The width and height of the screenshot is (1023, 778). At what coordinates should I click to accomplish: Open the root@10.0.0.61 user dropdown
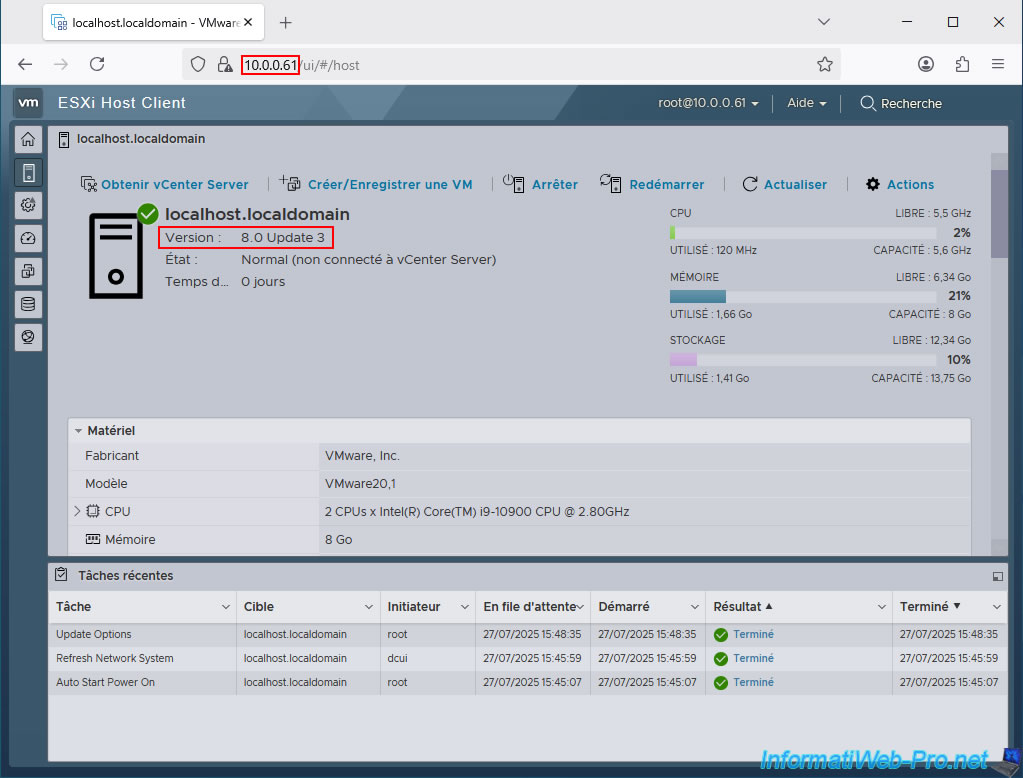(708, 103)
